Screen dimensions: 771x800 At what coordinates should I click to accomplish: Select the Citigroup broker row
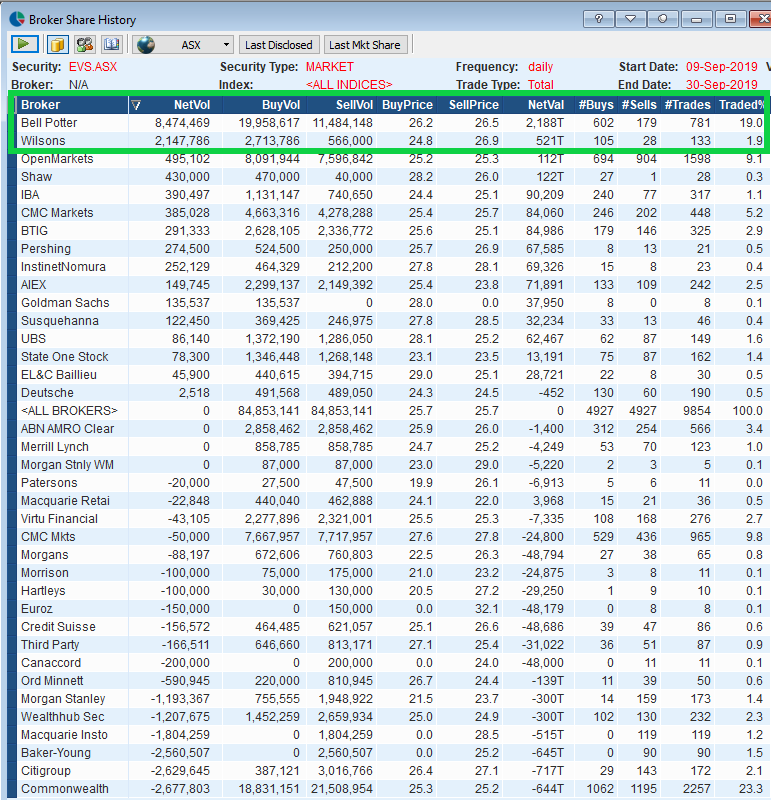point(391,771)
